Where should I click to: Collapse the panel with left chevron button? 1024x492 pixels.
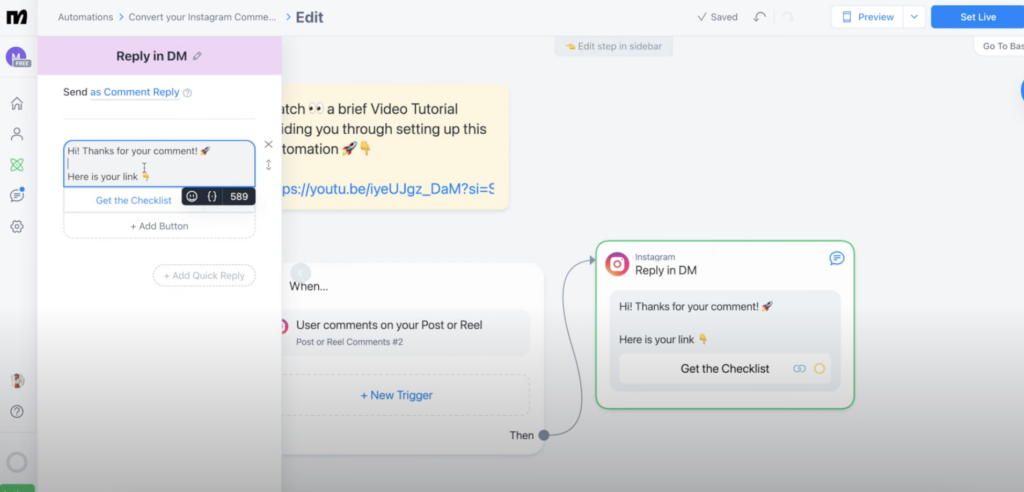(300, 272)
